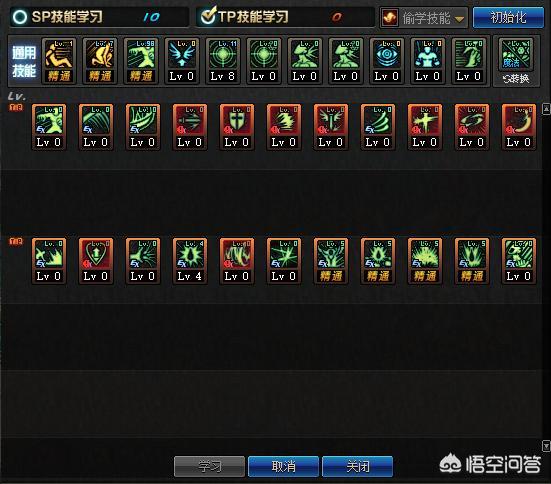Select the SP技能学习 radio option
Screen dimensions: 551x484
tap(20, 17)
